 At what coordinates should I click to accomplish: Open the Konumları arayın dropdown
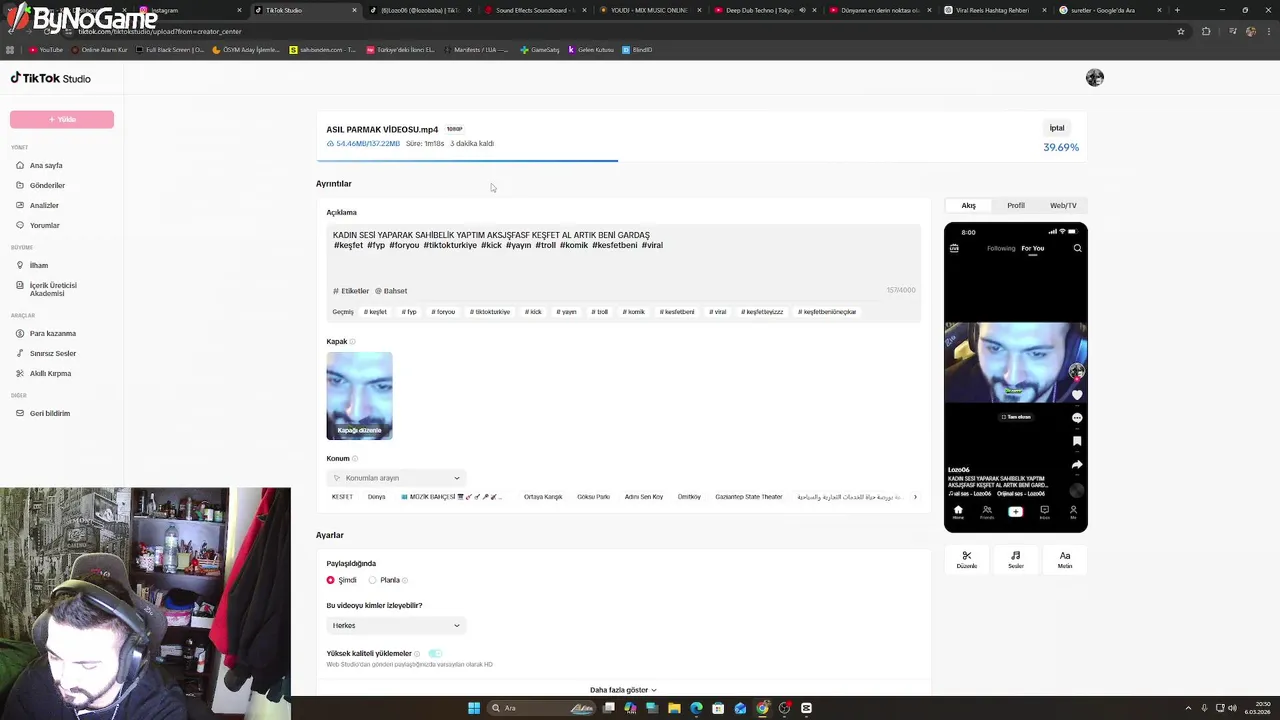(396, 478)
